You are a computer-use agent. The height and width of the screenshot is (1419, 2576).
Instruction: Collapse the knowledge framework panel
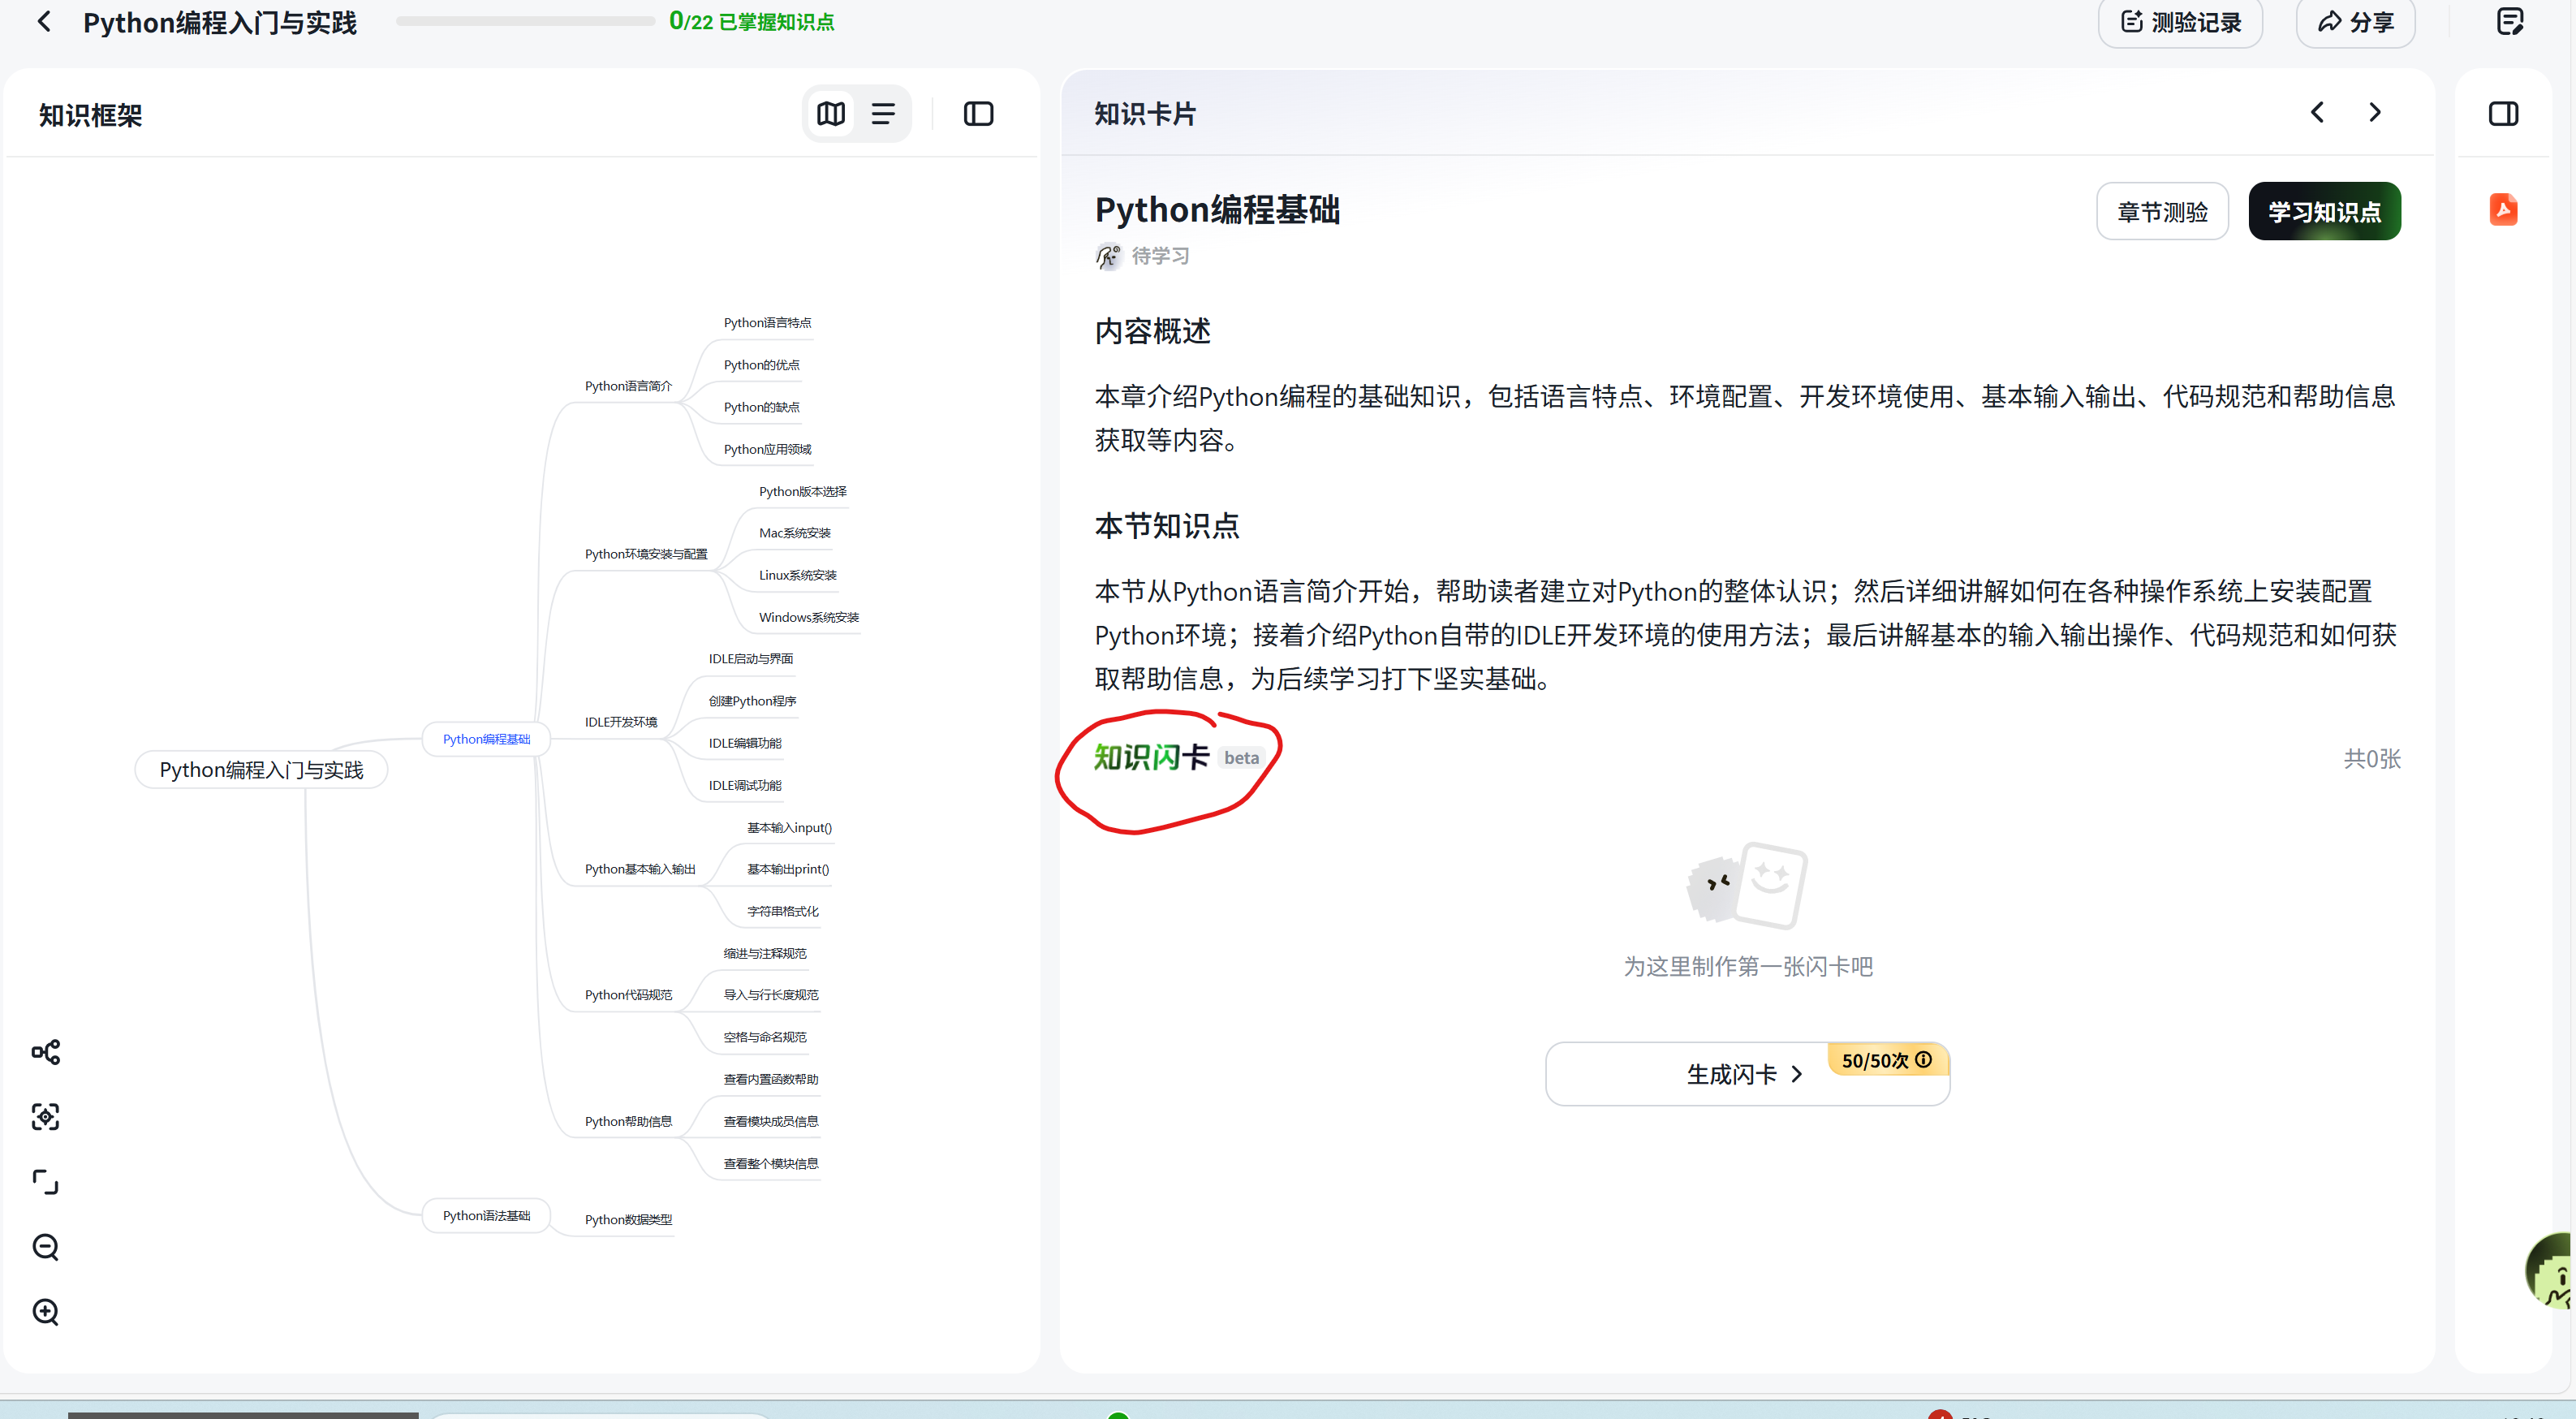978,114
